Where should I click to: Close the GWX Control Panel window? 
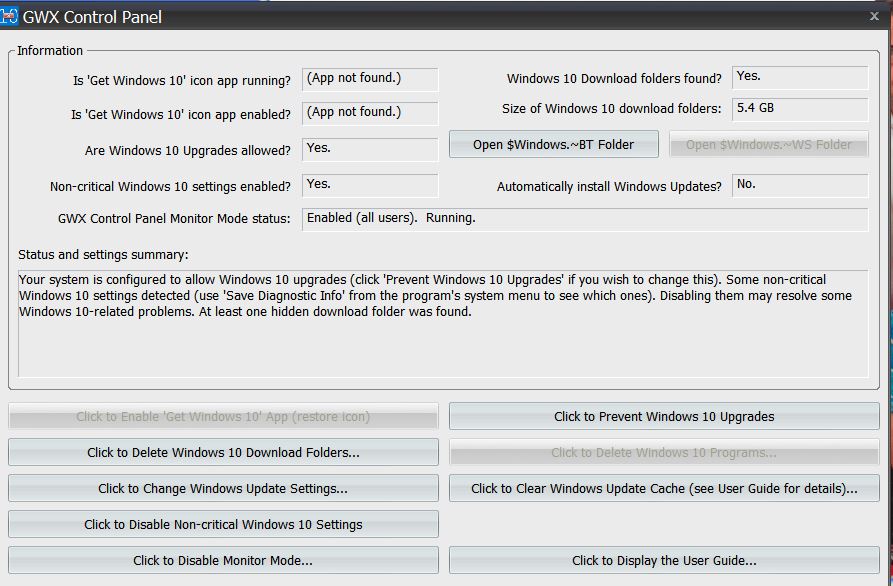click(874, 17)
